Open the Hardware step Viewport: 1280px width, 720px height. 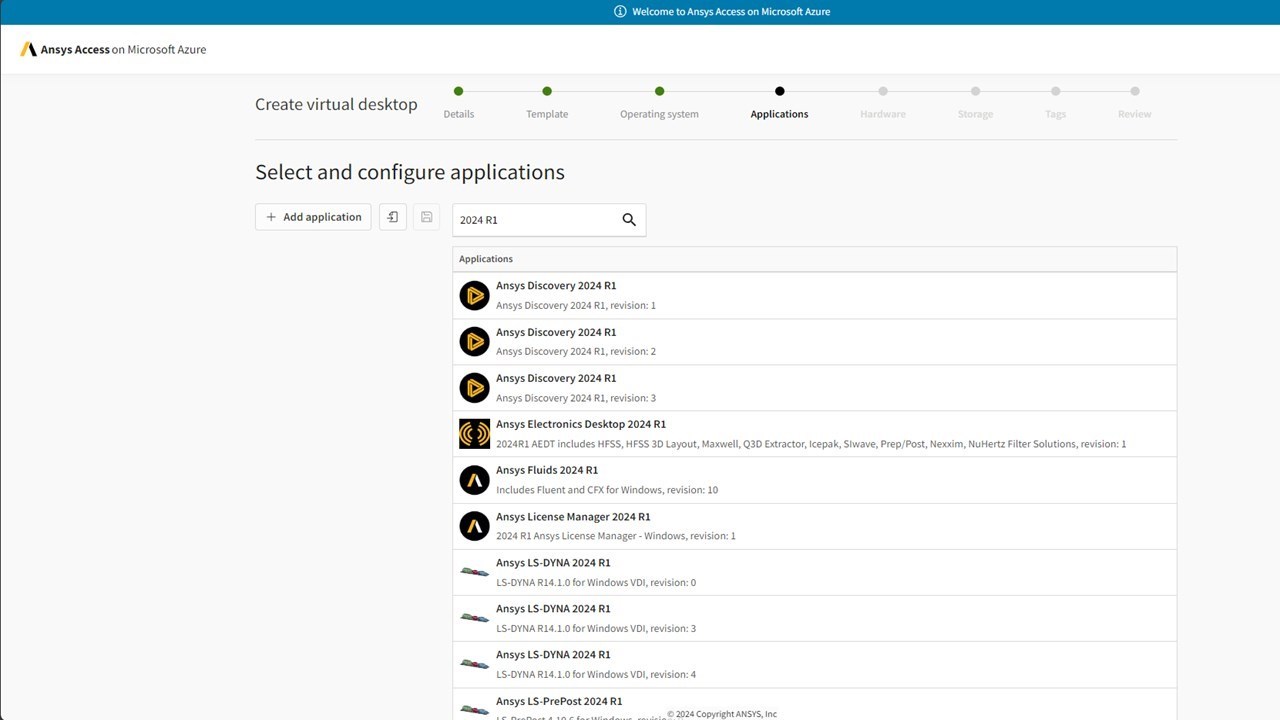883,103
